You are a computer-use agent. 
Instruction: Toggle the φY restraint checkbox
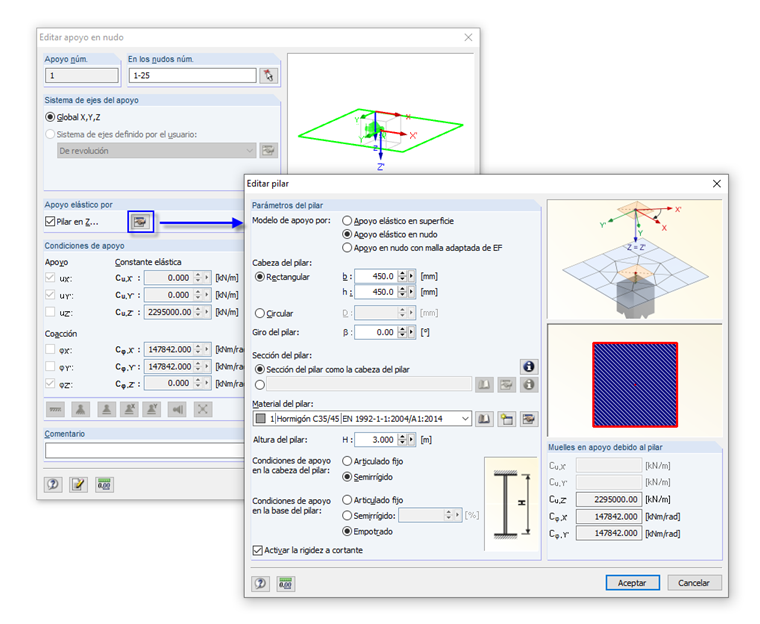coord(50,366)
